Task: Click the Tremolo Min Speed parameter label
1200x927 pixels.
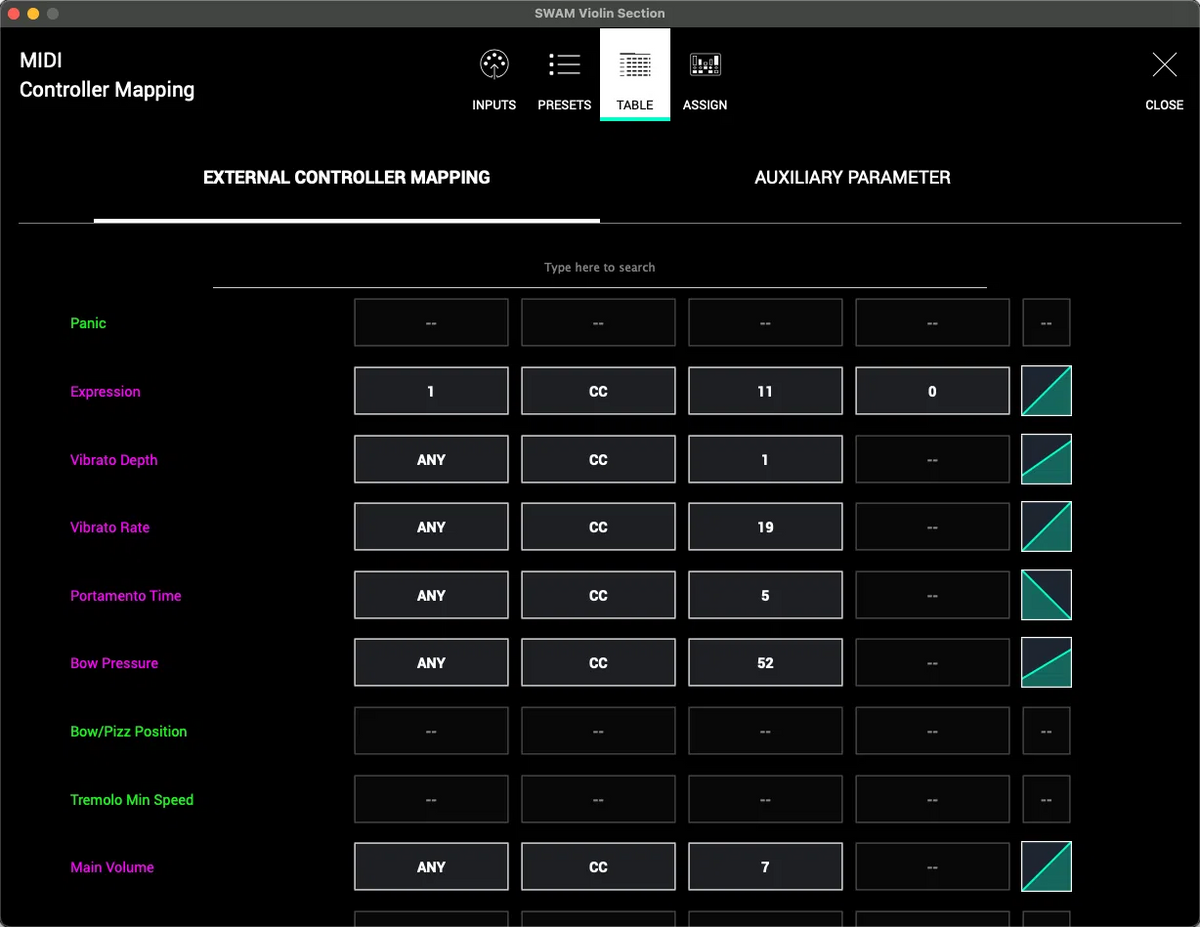Action: click(132, 799)
